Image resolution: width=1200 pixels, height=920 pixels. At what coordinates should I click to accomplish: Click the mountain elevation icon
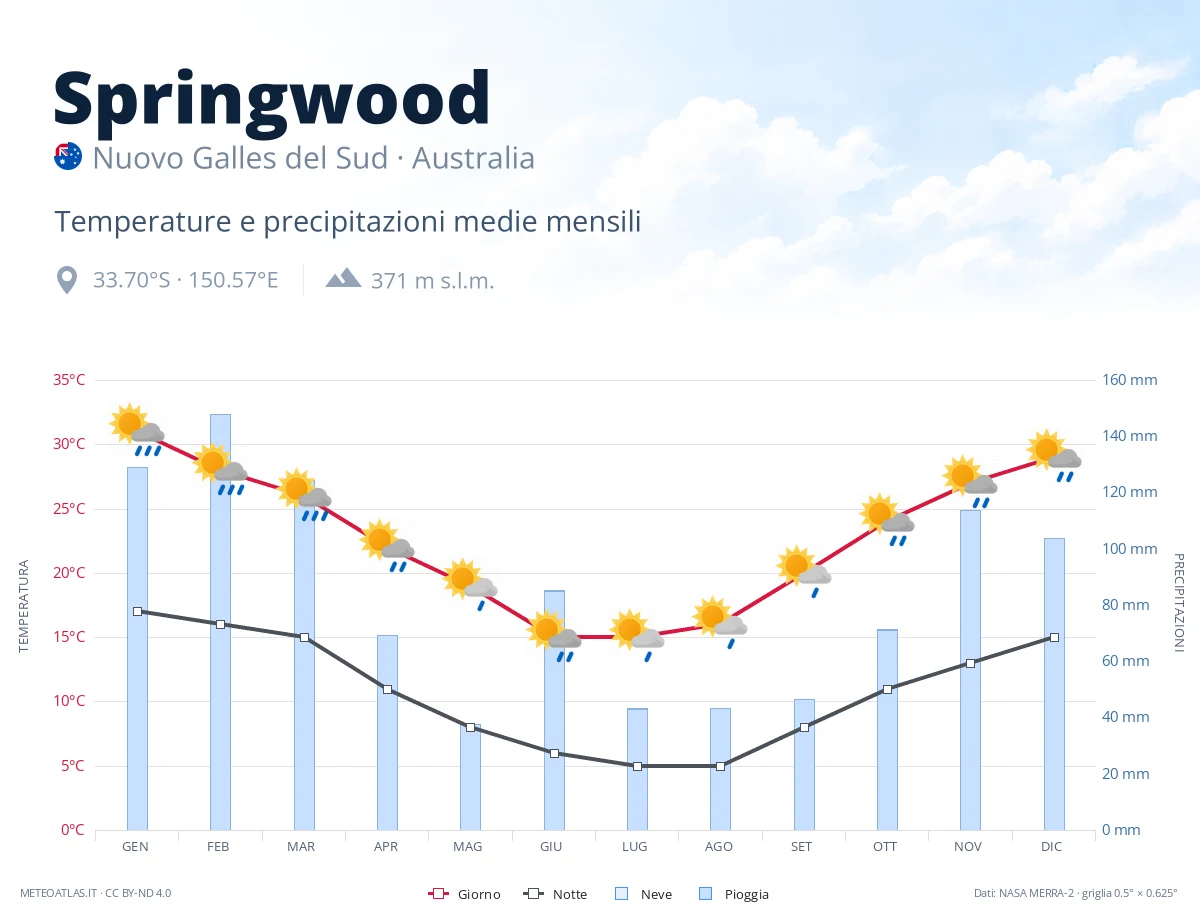tap(343, 277)
